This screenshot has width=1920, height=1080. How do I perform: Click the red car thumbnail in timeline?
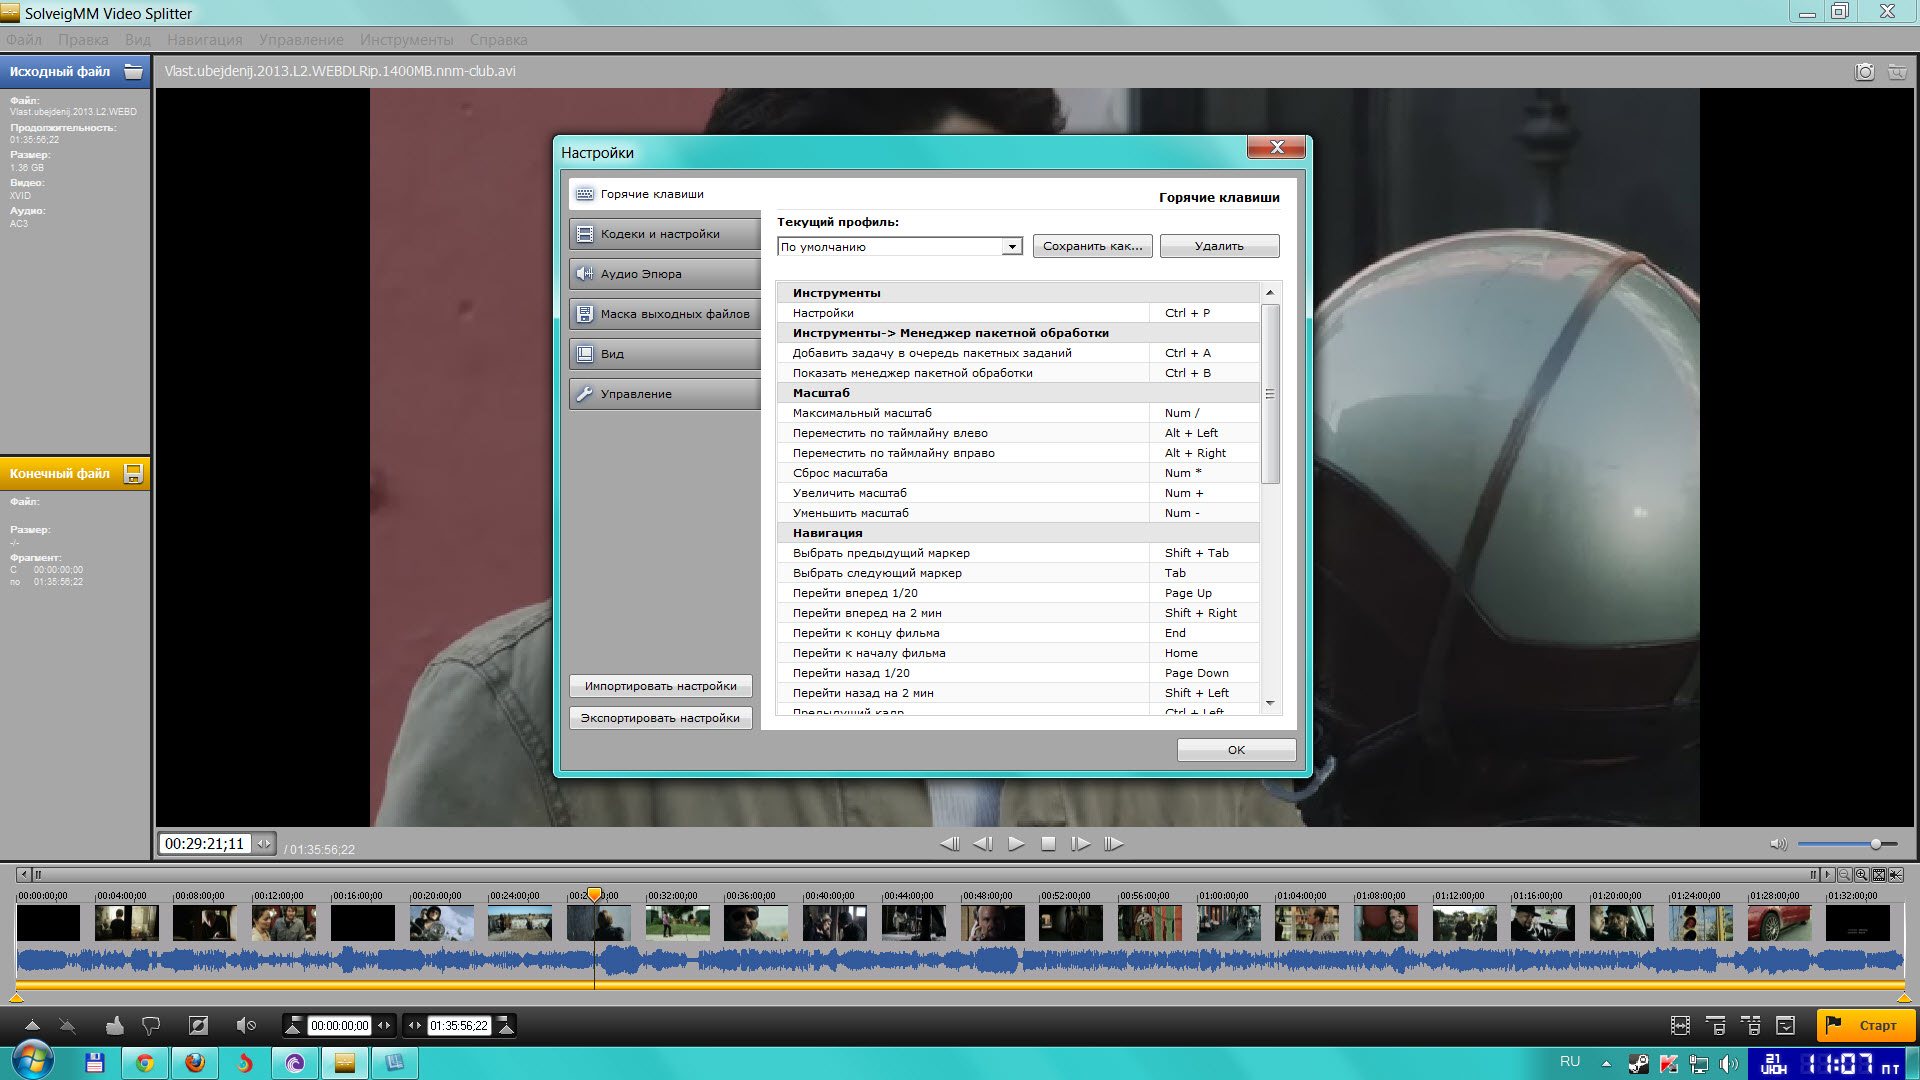pyautogui.click(x=1778, y=923)
